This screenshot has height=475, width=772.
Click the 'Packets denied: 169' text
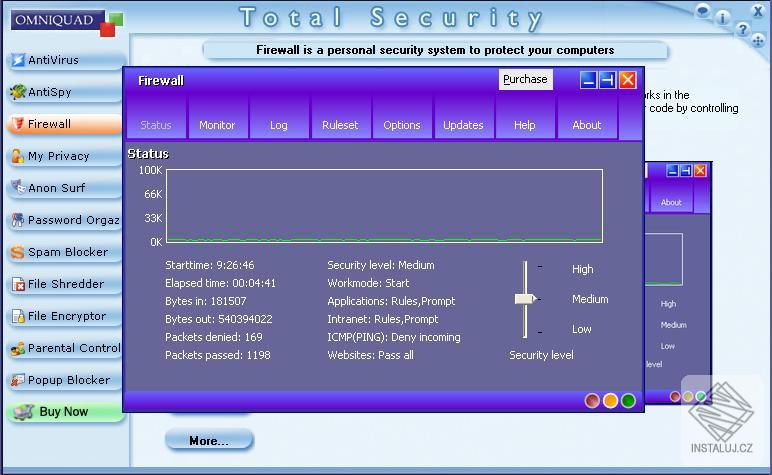(214, 337)
